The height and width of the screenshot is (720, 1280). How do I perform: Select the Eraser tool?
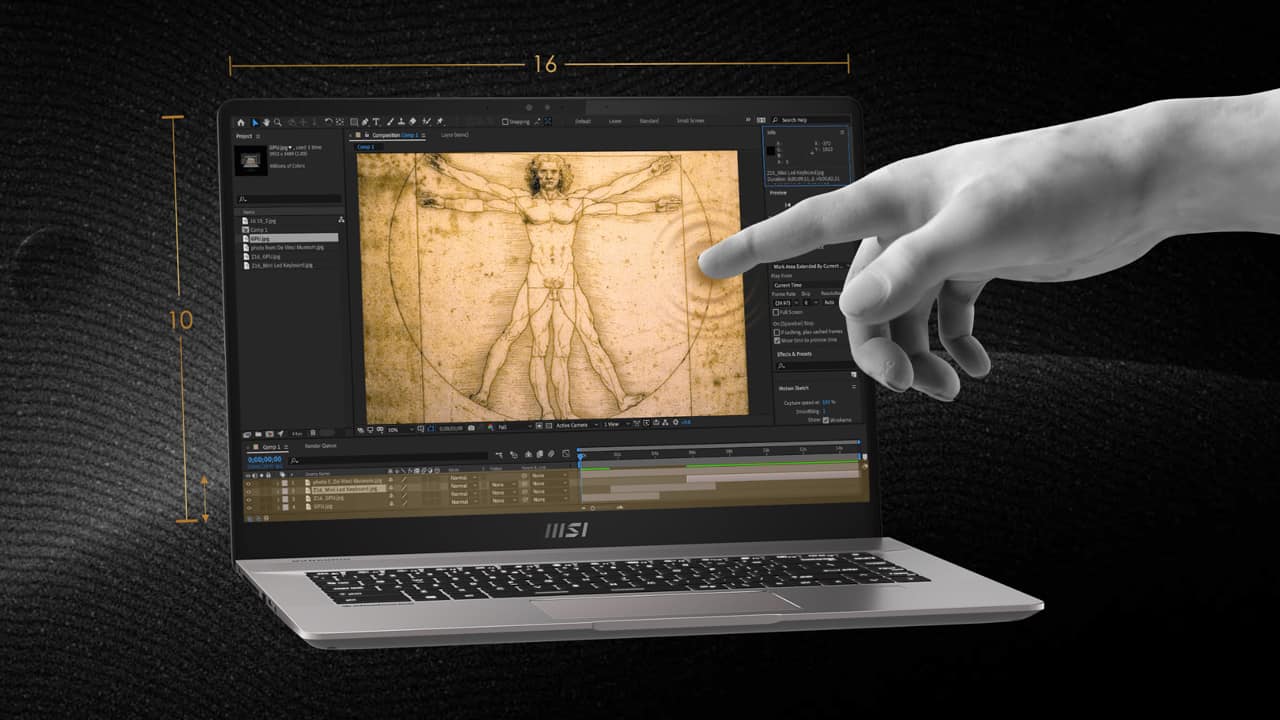(412, 121)
